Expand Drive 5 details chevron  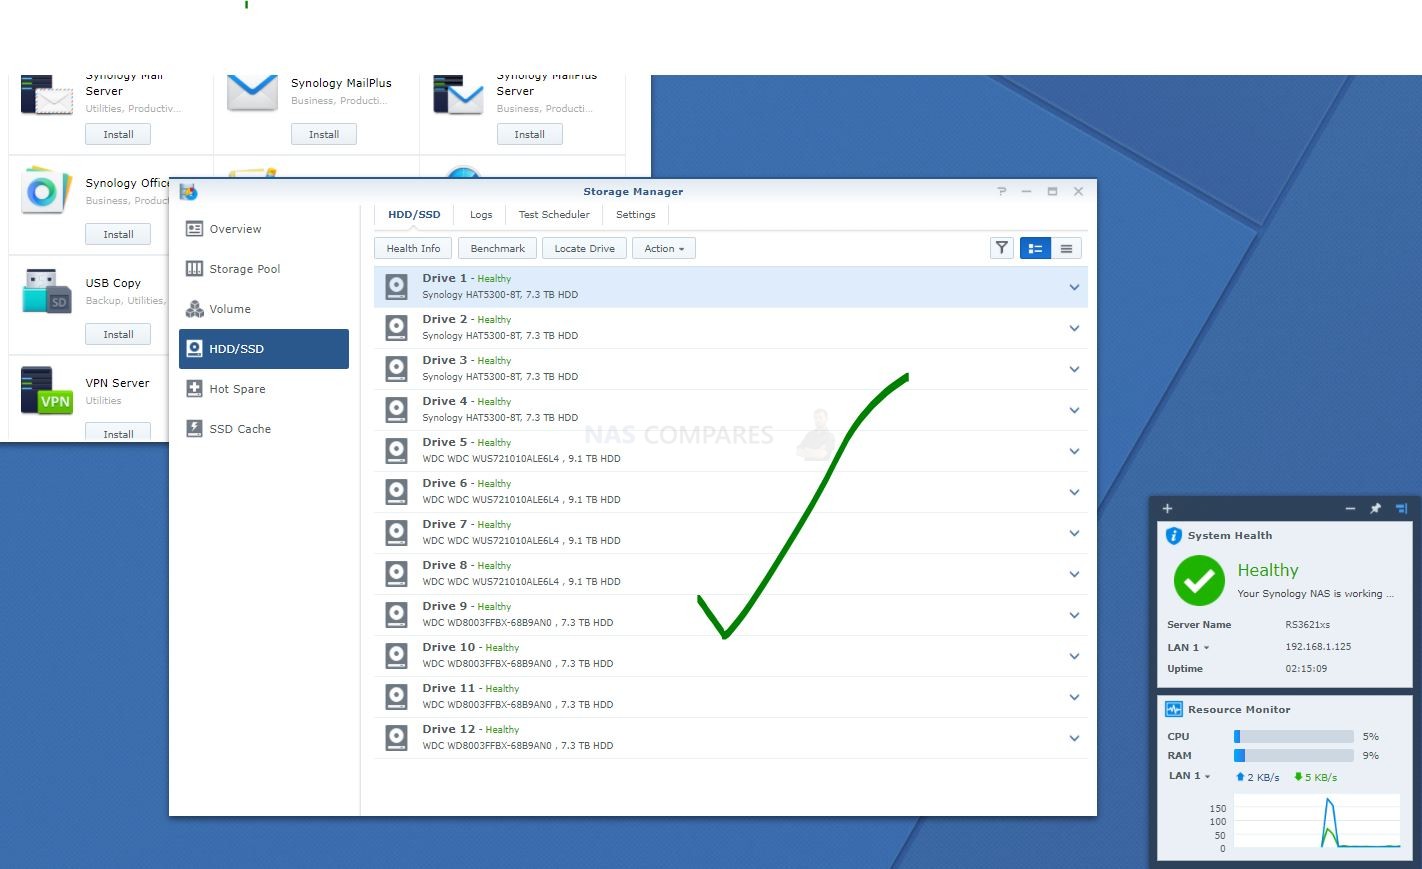1074,452
